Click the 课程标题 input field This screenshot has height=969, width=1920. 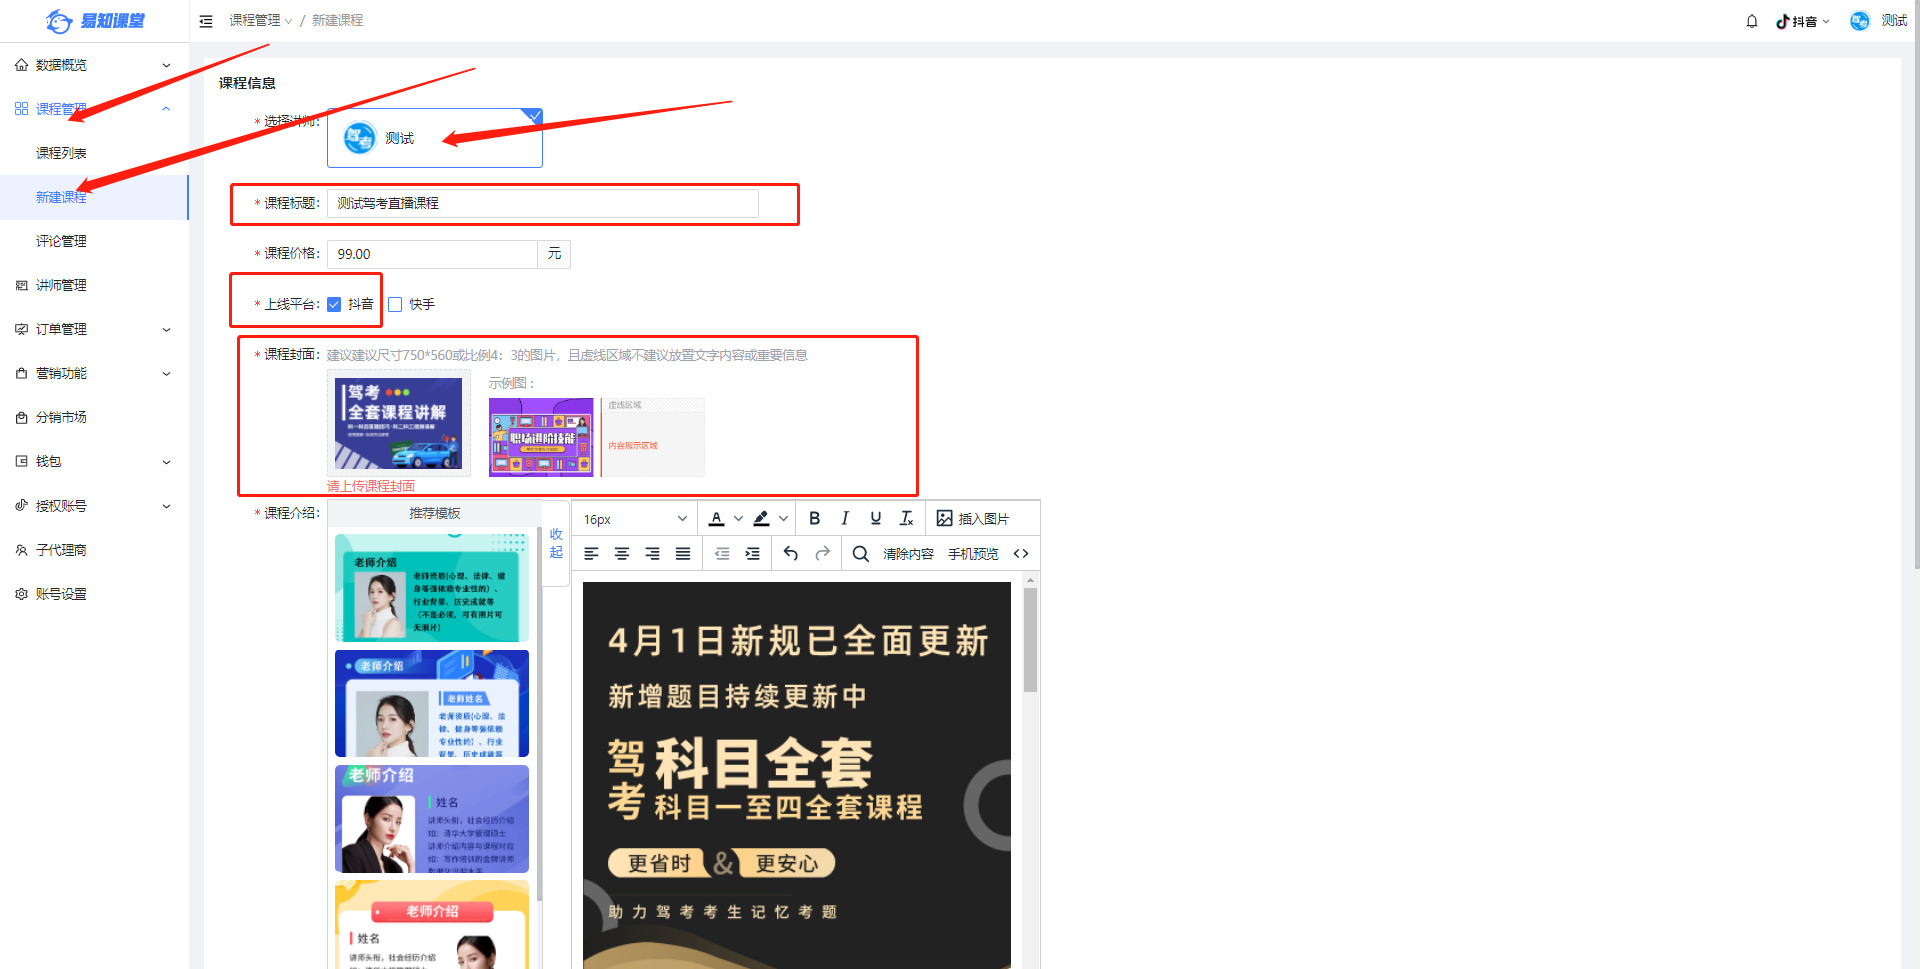[x=542, y=203]
